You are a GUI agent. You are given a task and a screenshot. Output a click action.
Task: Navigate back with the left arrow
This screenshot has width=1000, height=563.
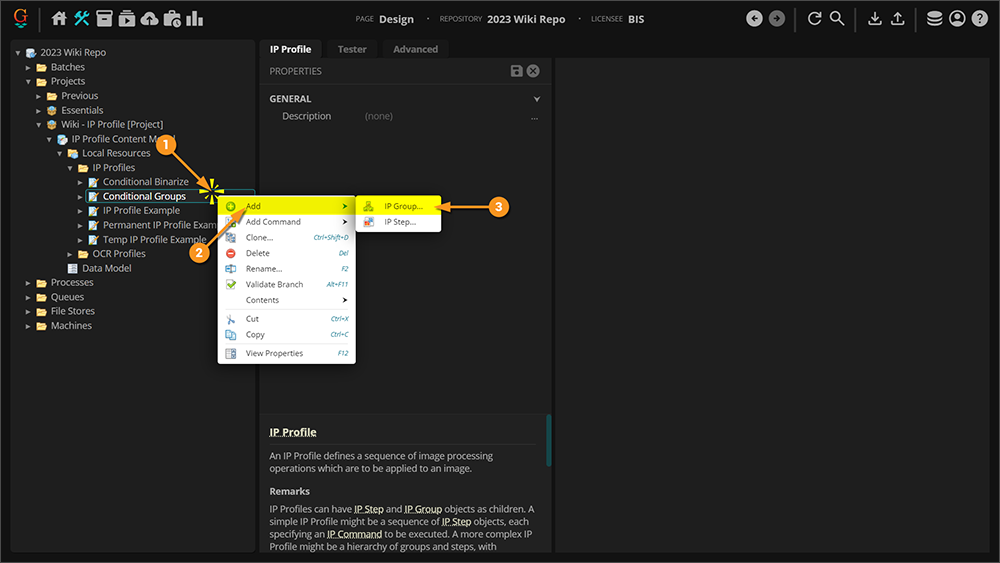(754, 18)
